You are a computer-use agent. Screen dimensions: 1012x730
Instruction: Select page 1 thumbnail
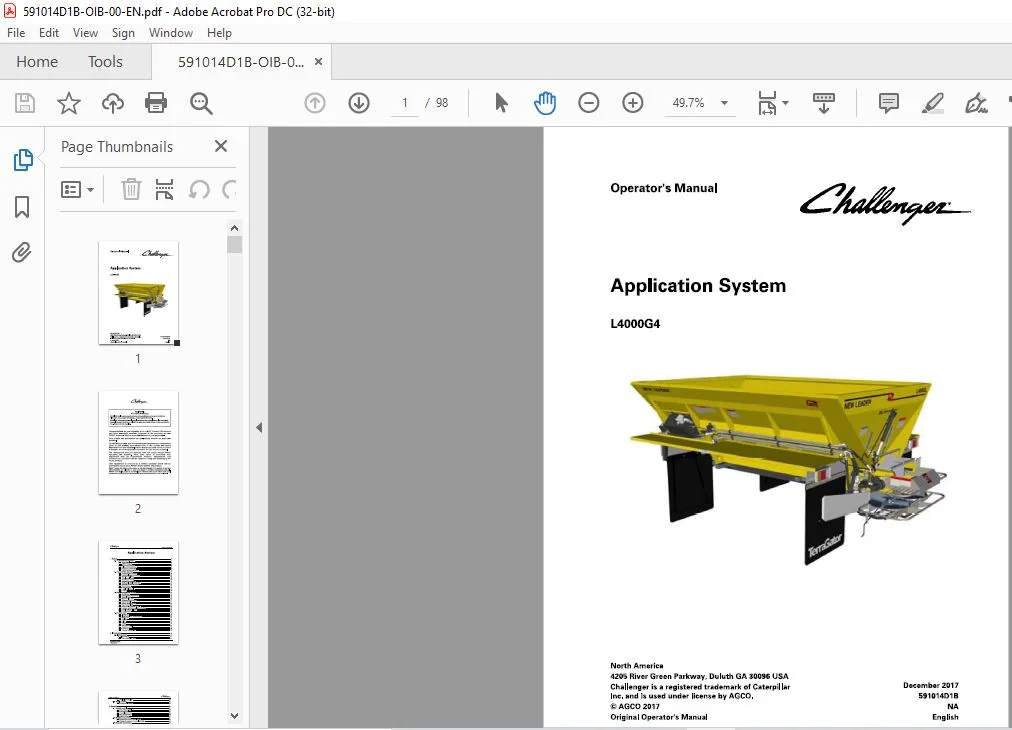(x=138, y=293)
